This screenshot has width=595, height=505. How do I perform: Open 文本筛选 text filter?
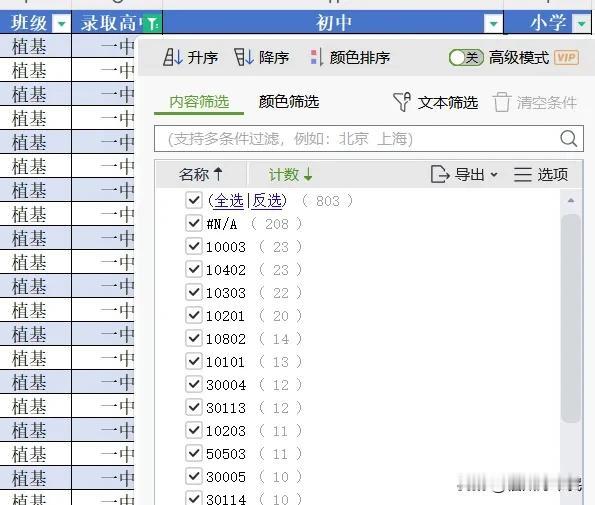[x=436, y=102]
